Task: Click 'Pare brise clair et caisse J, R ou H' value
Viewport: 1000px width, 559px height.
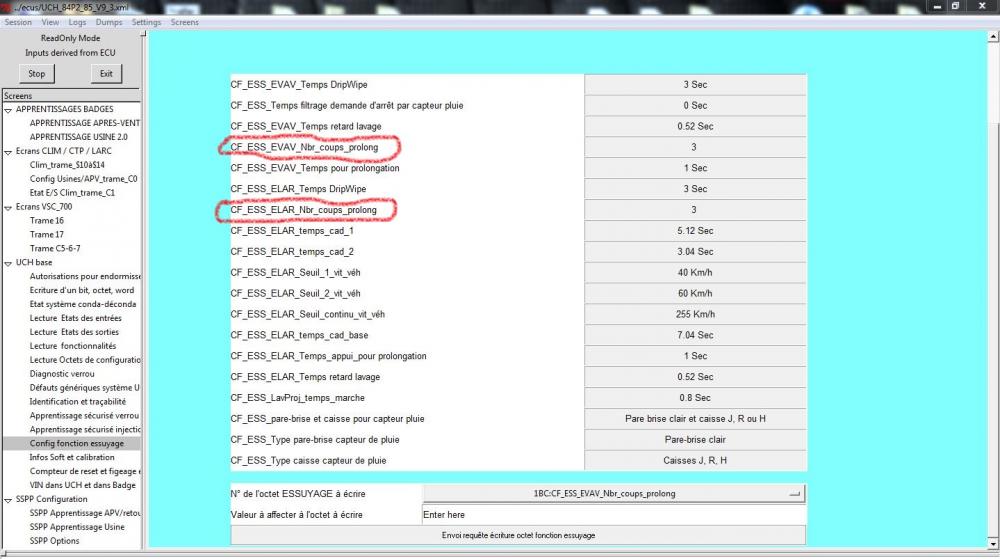Action: pyautogui.click(x=695, y=419)
